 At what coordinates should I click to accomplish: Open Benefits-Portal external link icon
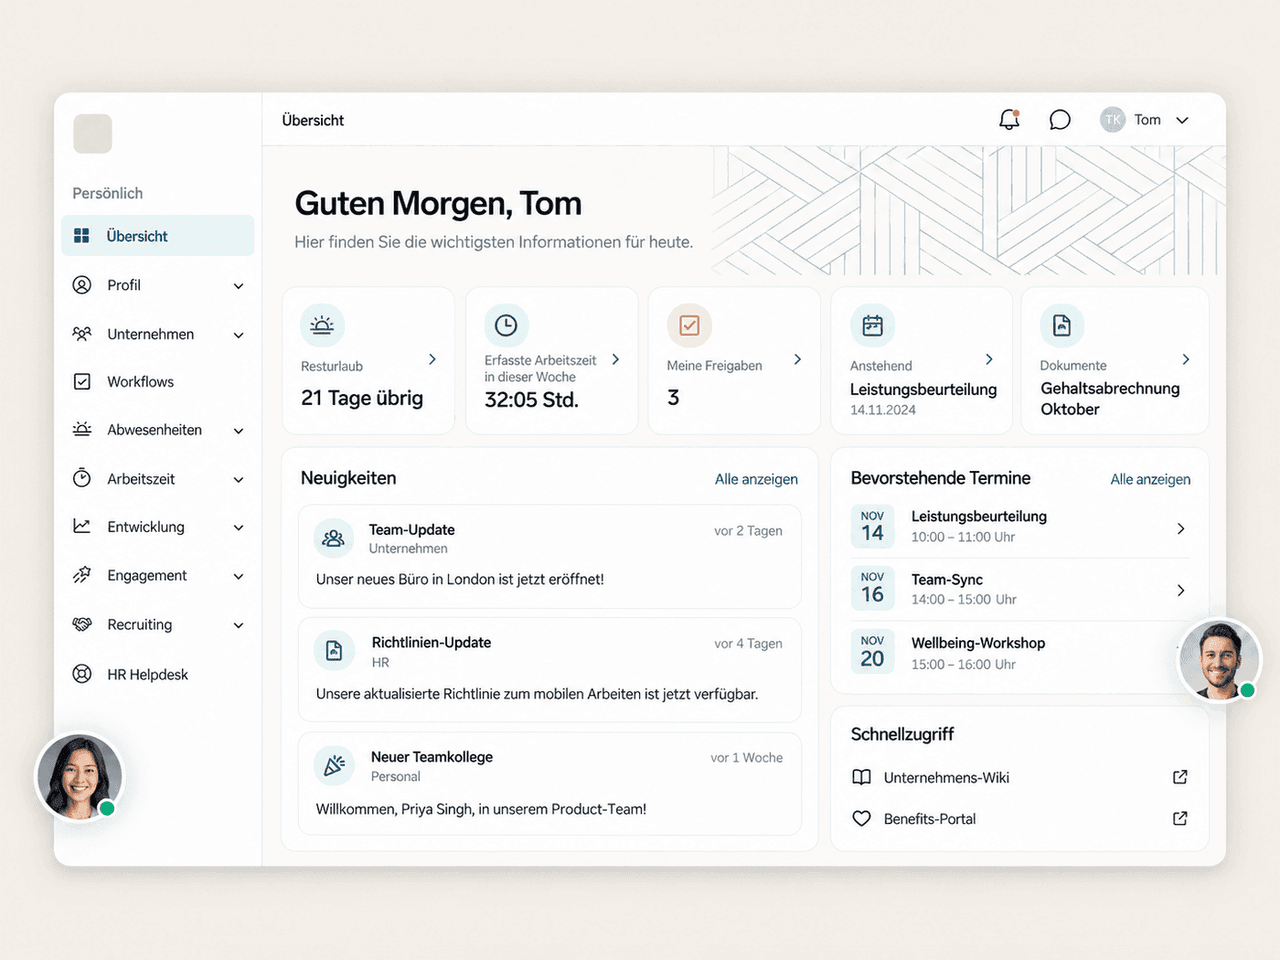pyautogui.click(x=1180, y=818)
